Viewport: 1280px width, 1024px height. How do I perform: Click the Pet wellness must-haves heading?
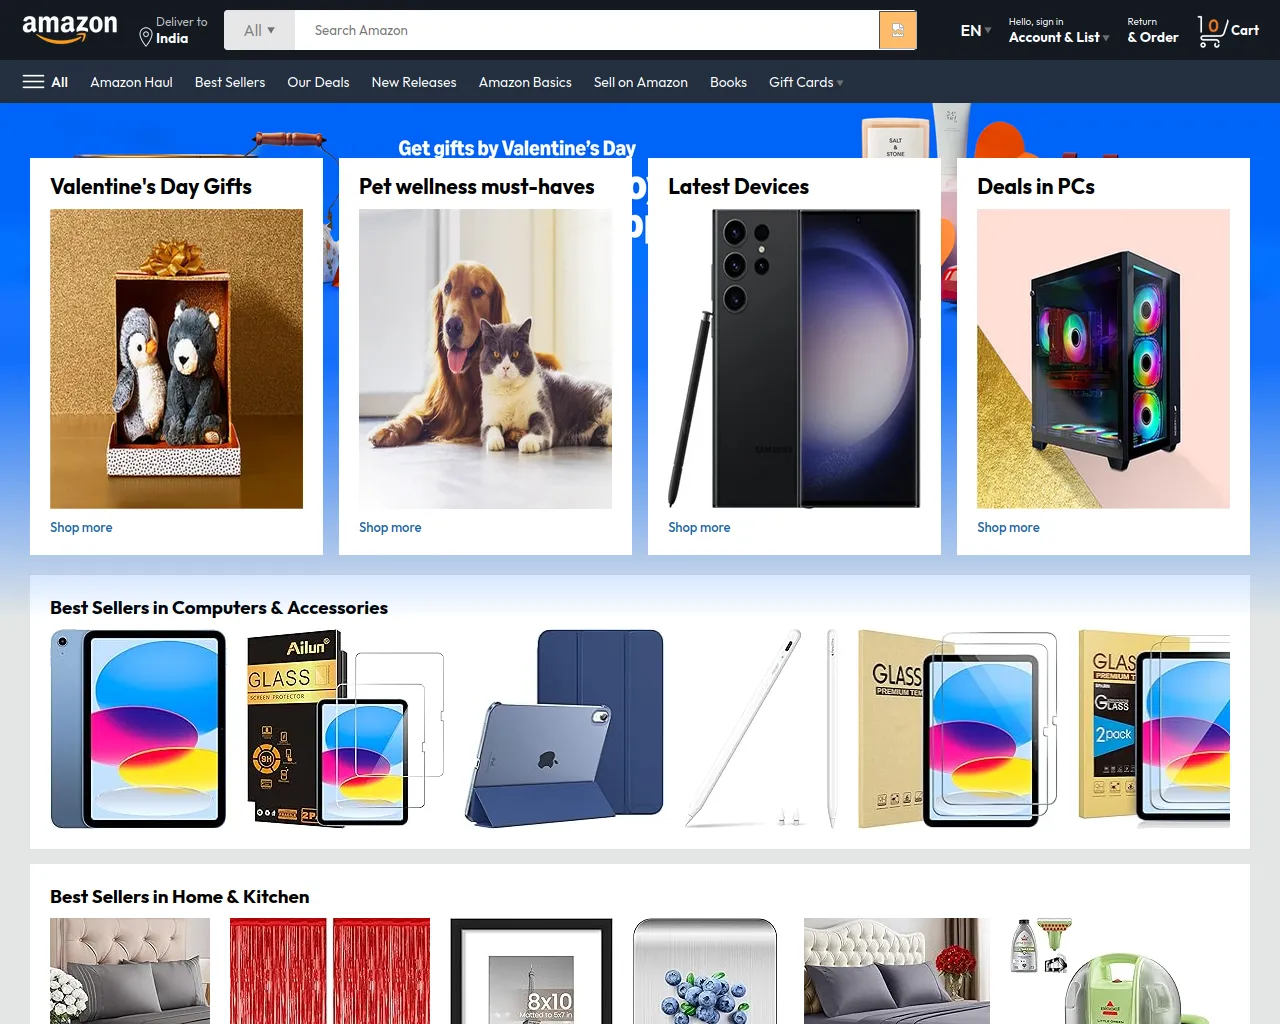477,187
